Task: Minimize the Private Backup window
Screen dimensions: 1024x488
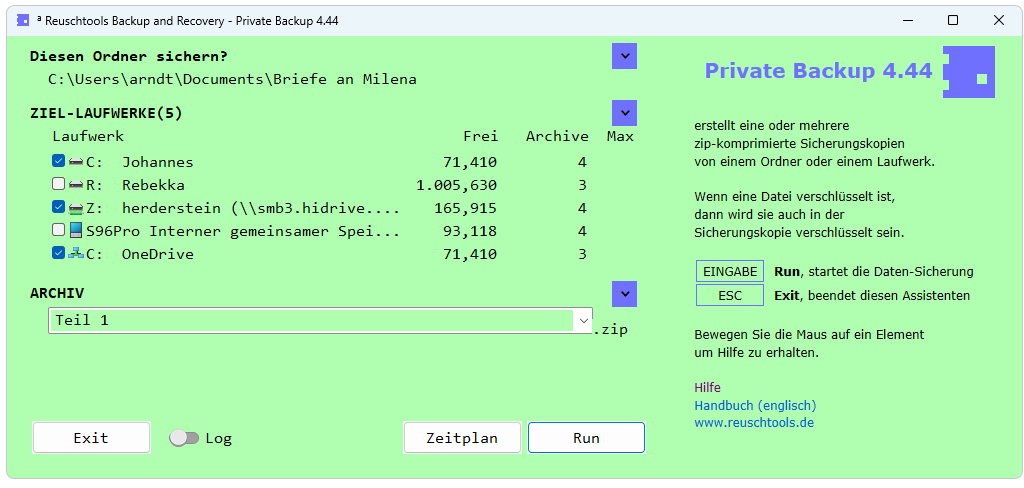Action: 907,20
